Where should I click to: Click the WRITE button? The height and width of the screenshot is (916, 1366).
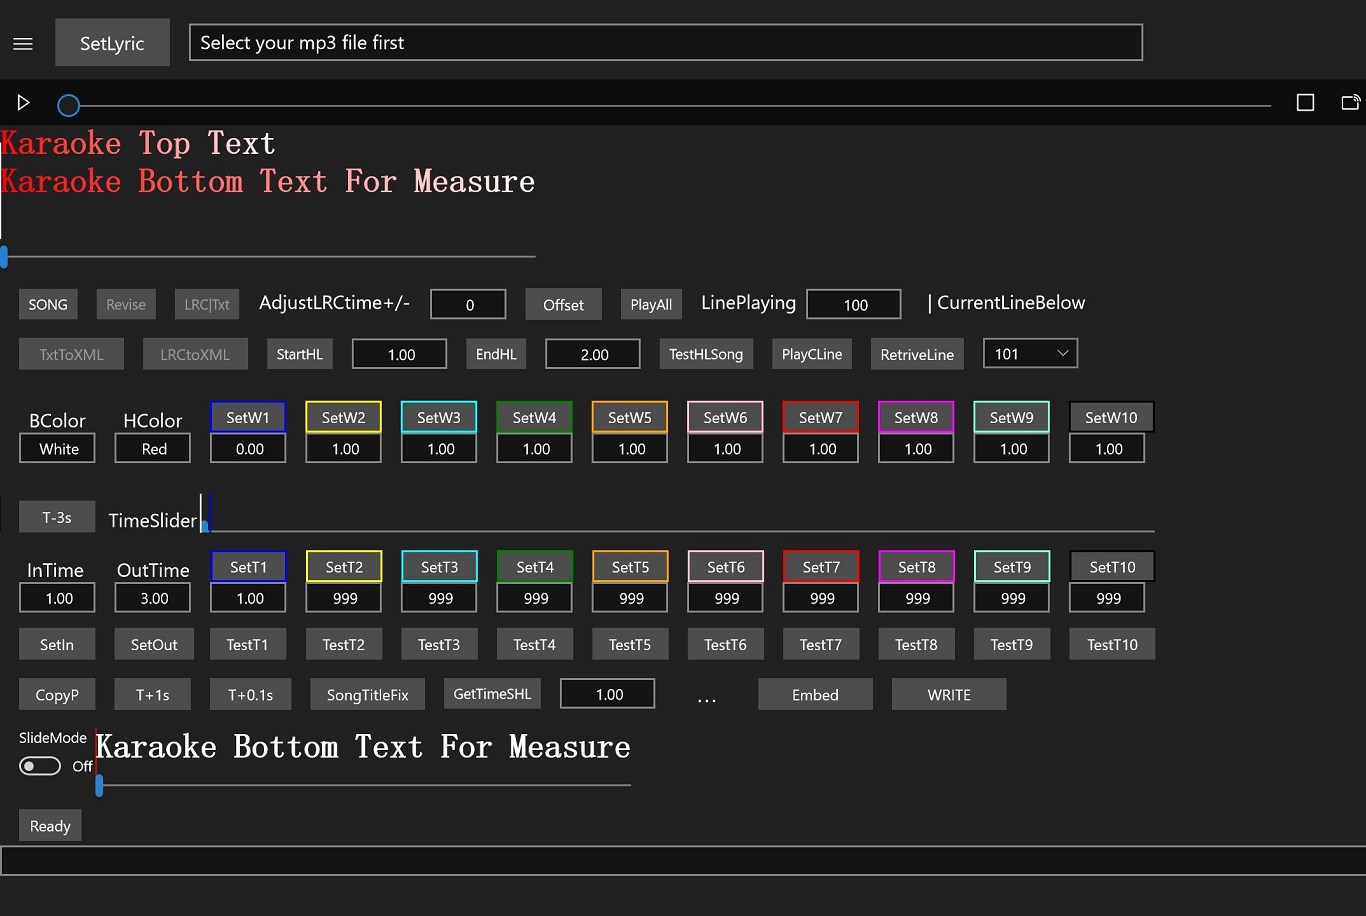[x=949, y=695]
